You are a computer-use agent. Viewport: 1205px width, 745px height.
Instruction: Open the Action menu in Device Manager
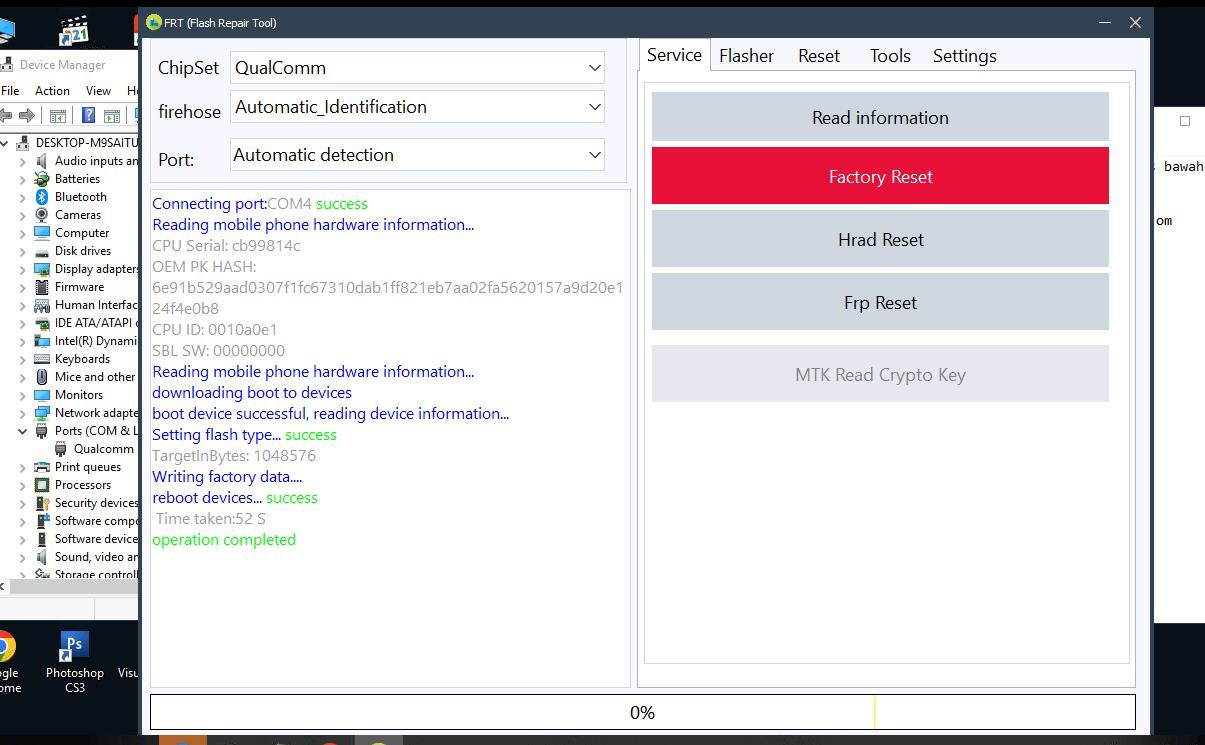pos(52,90)
